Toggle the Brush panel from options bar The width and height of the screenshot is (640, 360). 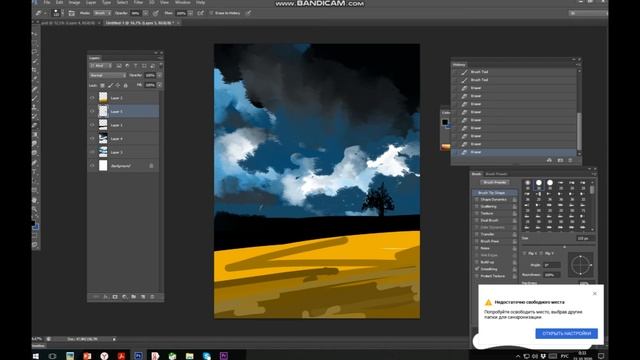pyautogui.click(x=71, y=13)
